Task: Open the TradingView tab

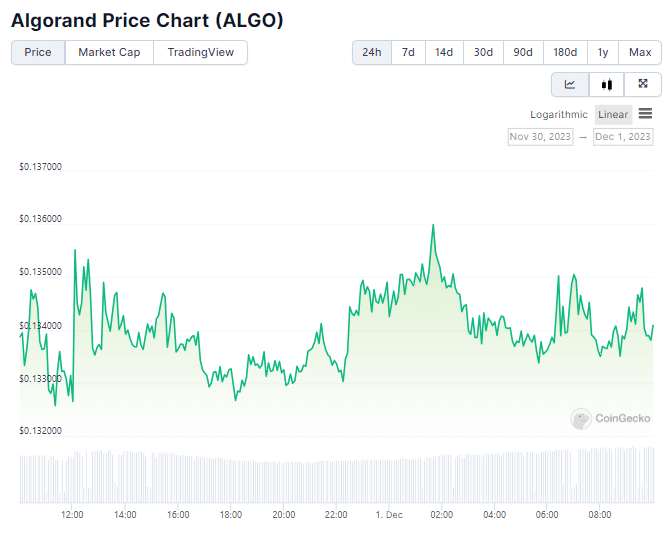Action: click(201, 52)
